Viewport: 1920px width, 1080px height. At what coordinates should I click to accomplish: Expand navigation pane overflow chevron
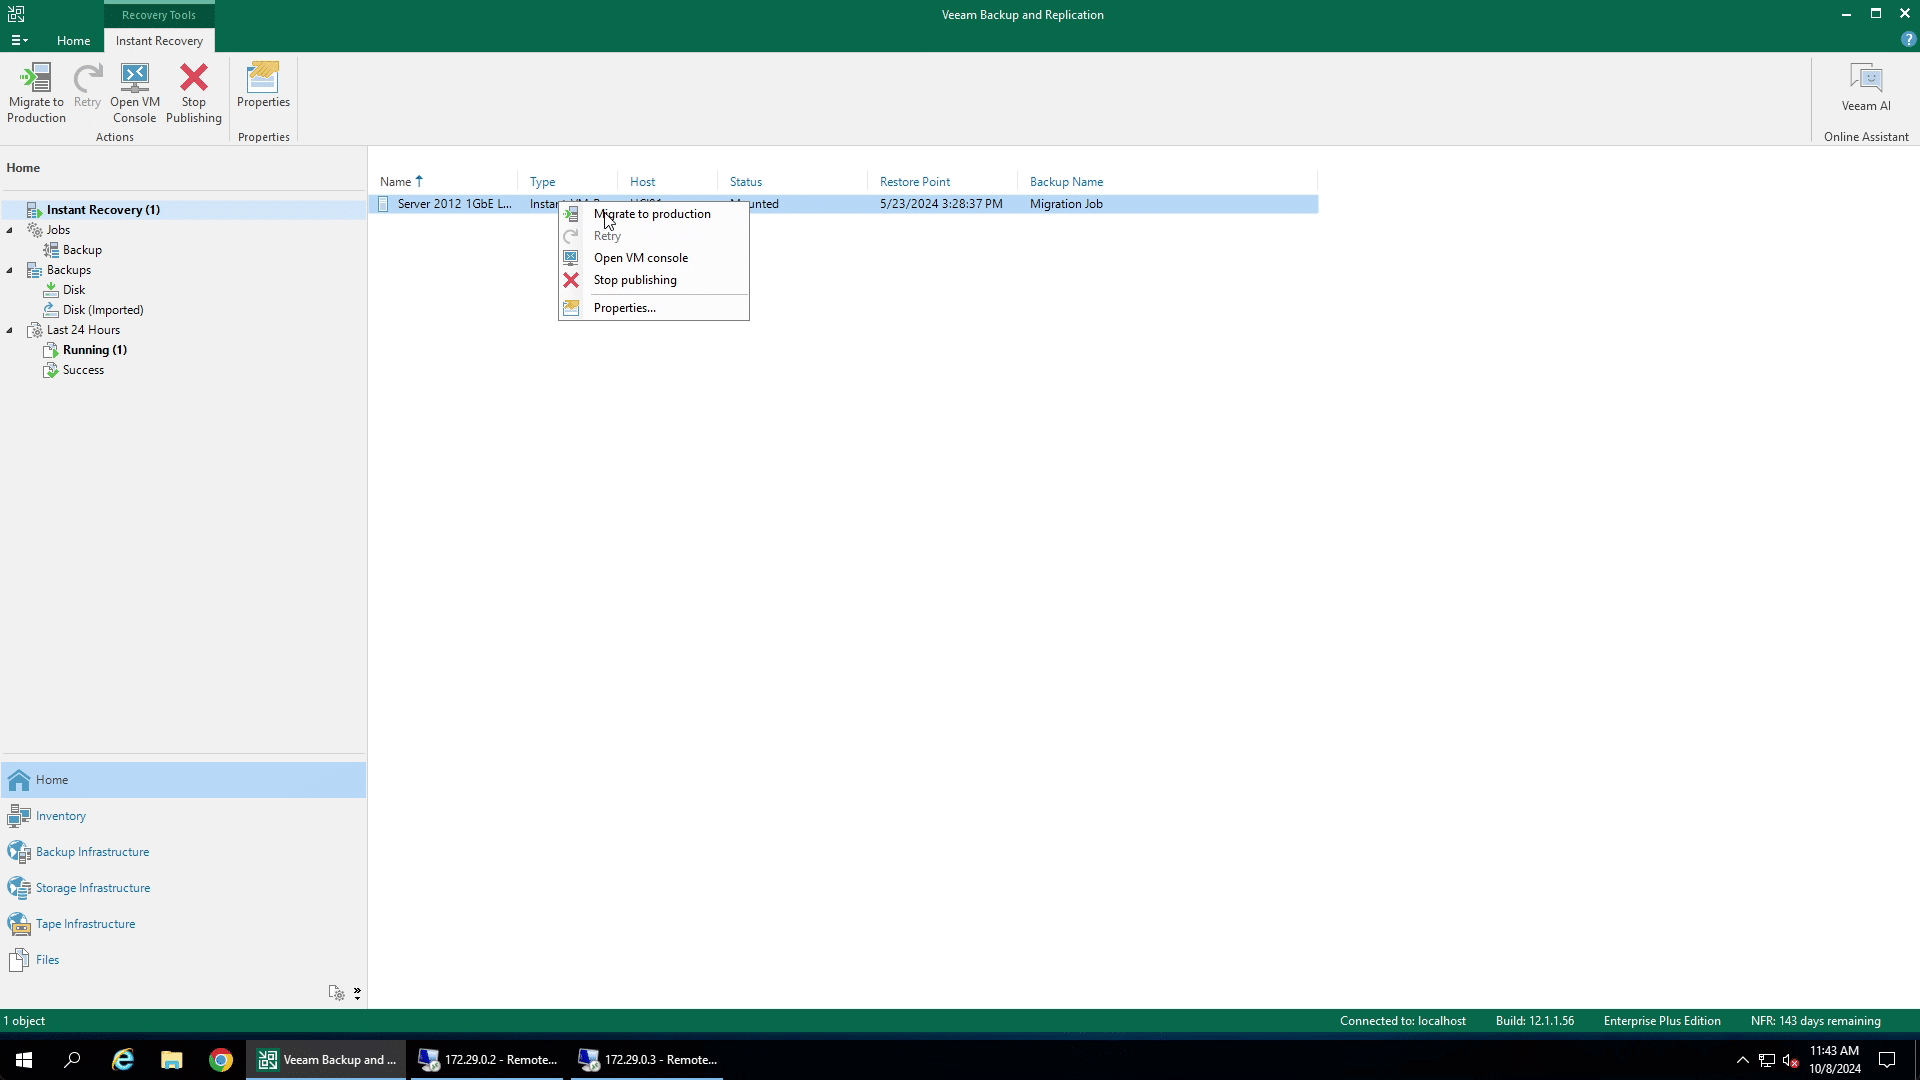coord(357,993)
